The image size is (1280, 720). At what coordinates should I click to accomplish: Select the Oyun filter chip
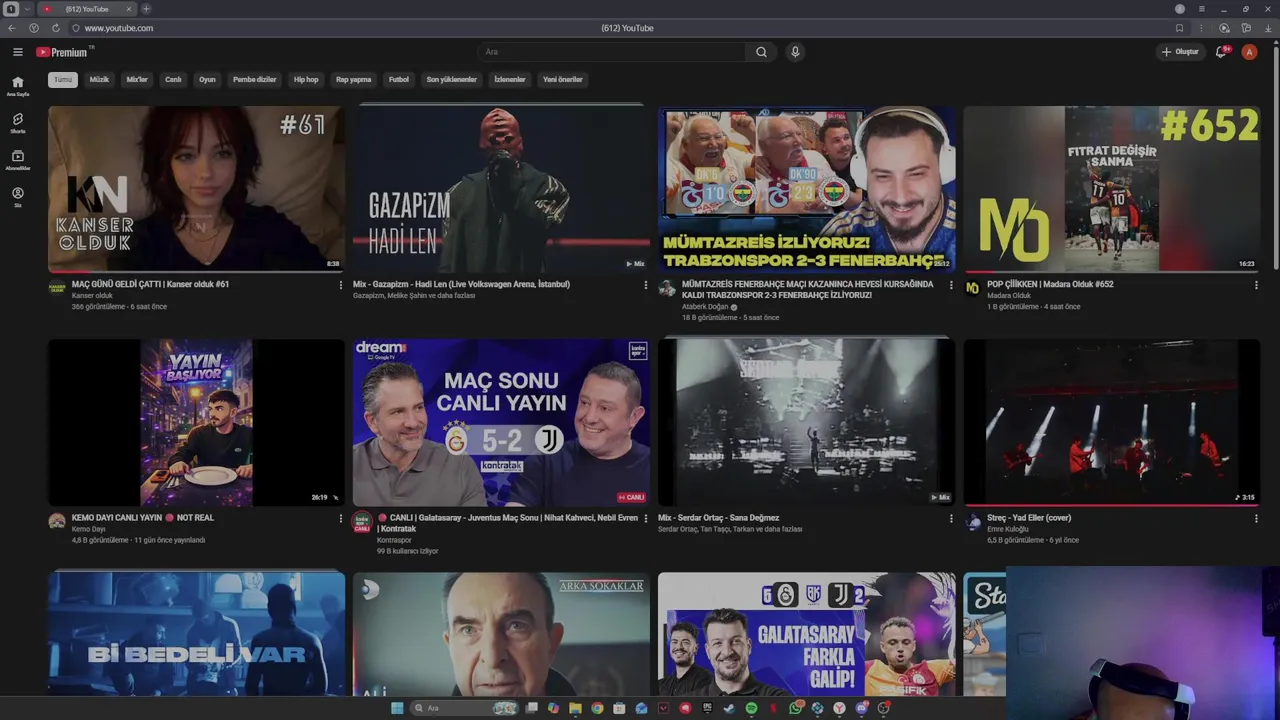point(207,80)
